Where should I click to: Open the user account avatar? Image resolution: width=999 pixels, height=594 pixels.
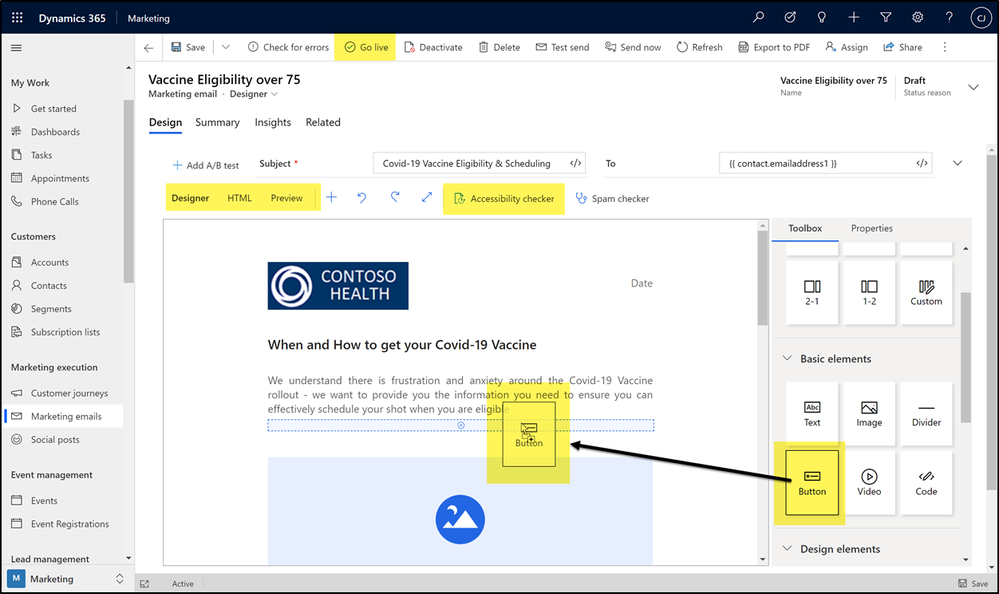point(981,18)
